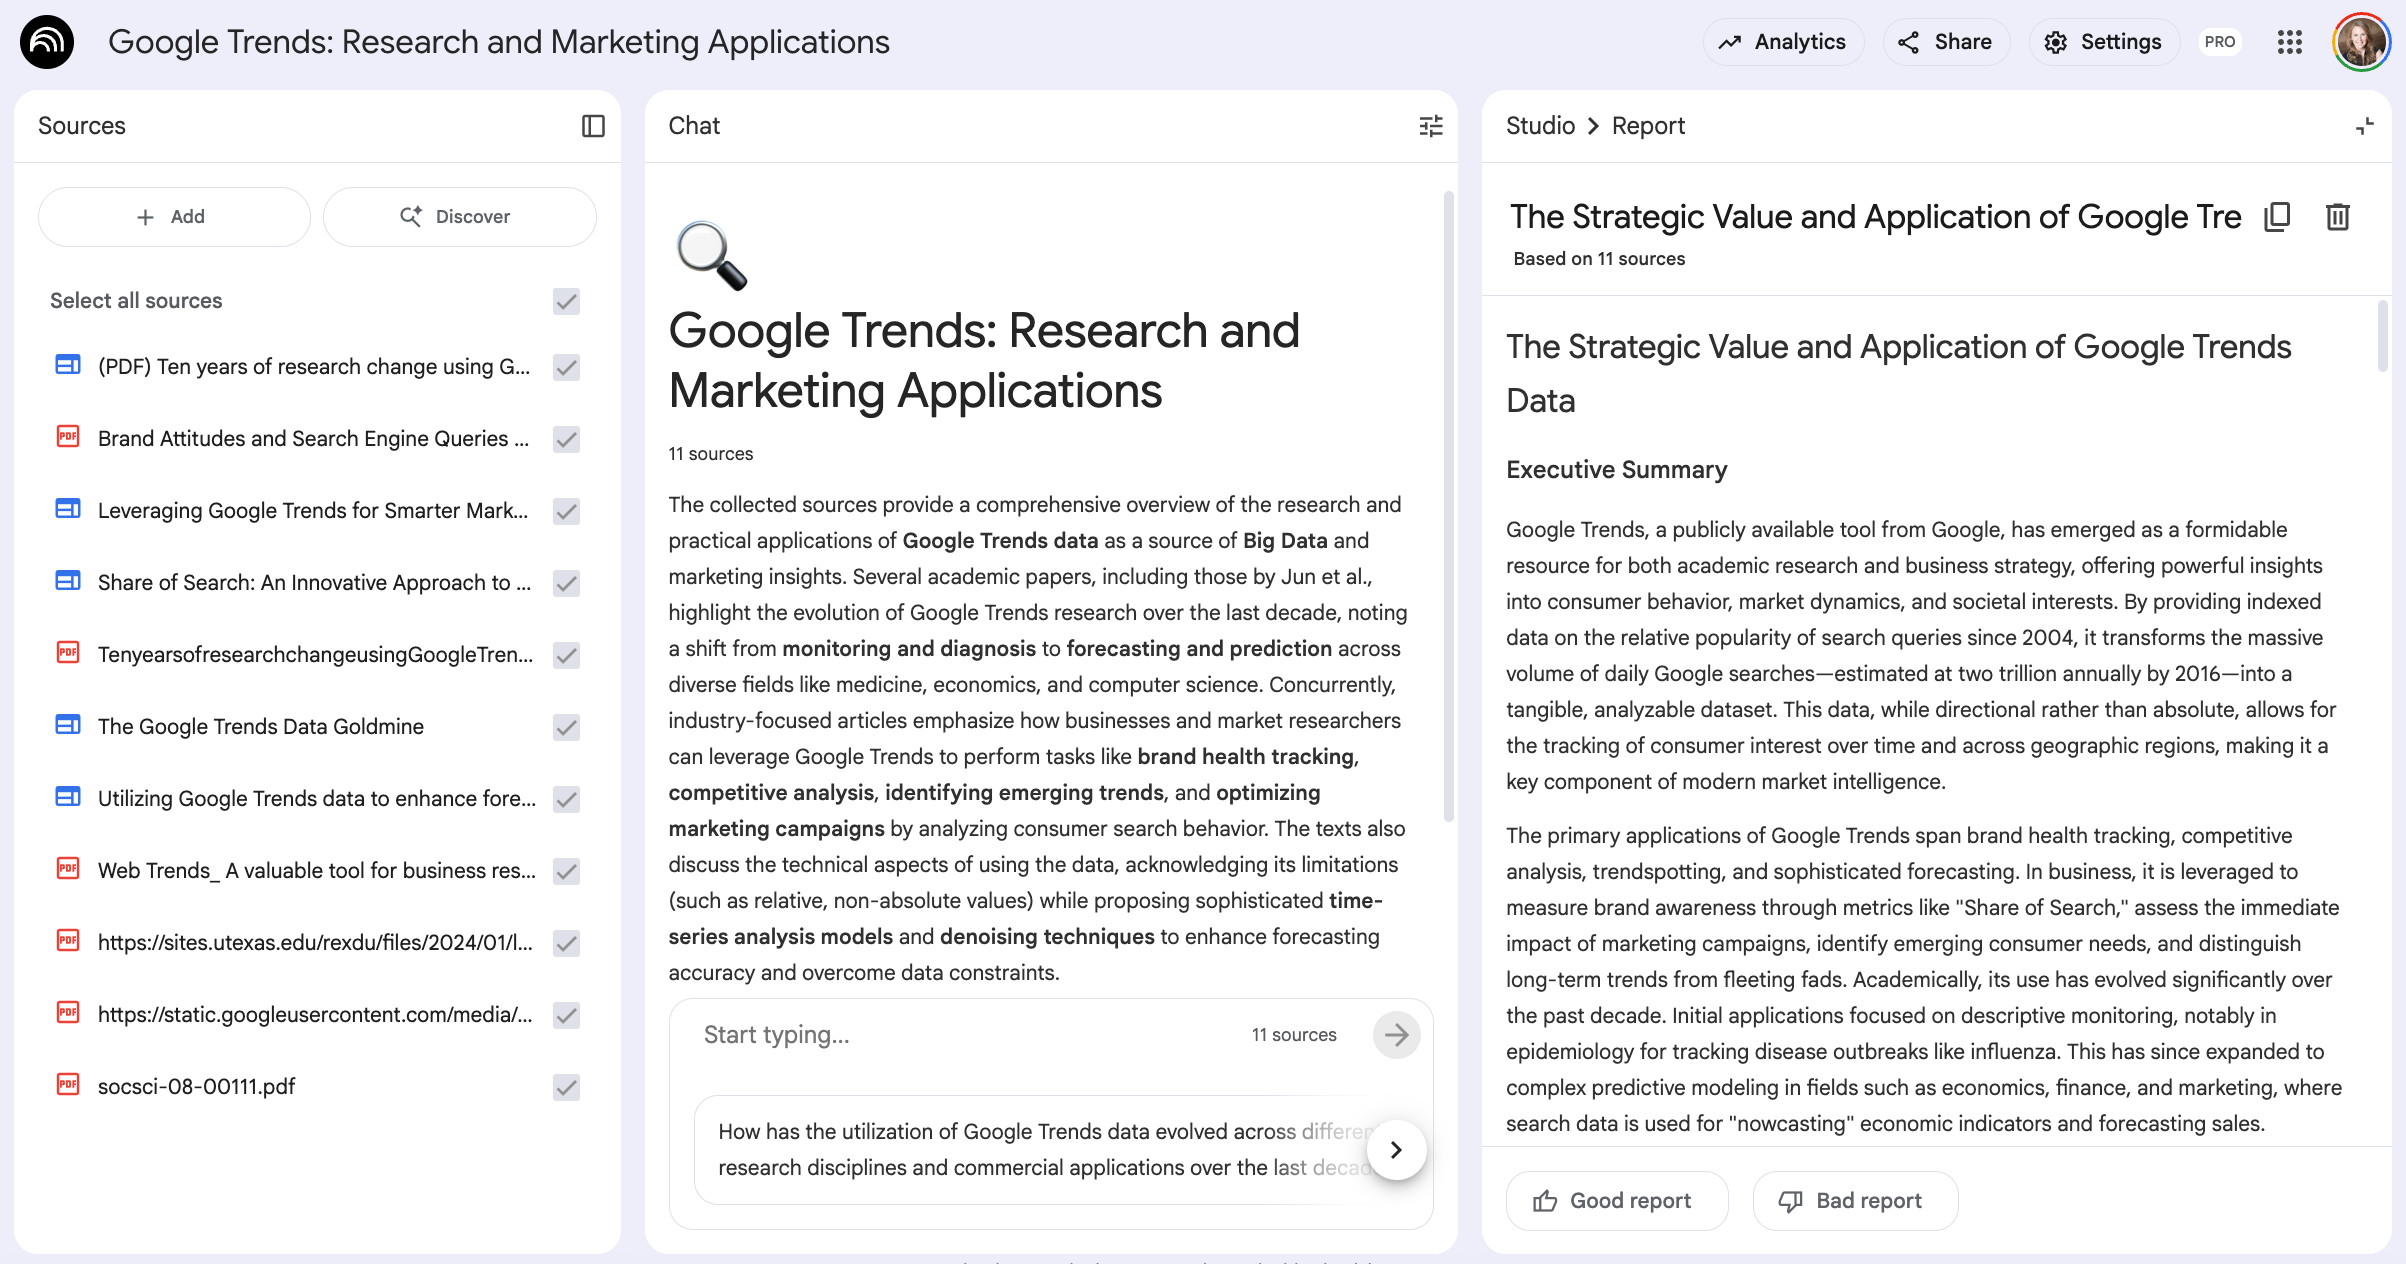The height and width of the screenshot is (1264, 2406).
Task: Rate with the Good report button
Action: coord(1616,1201)
